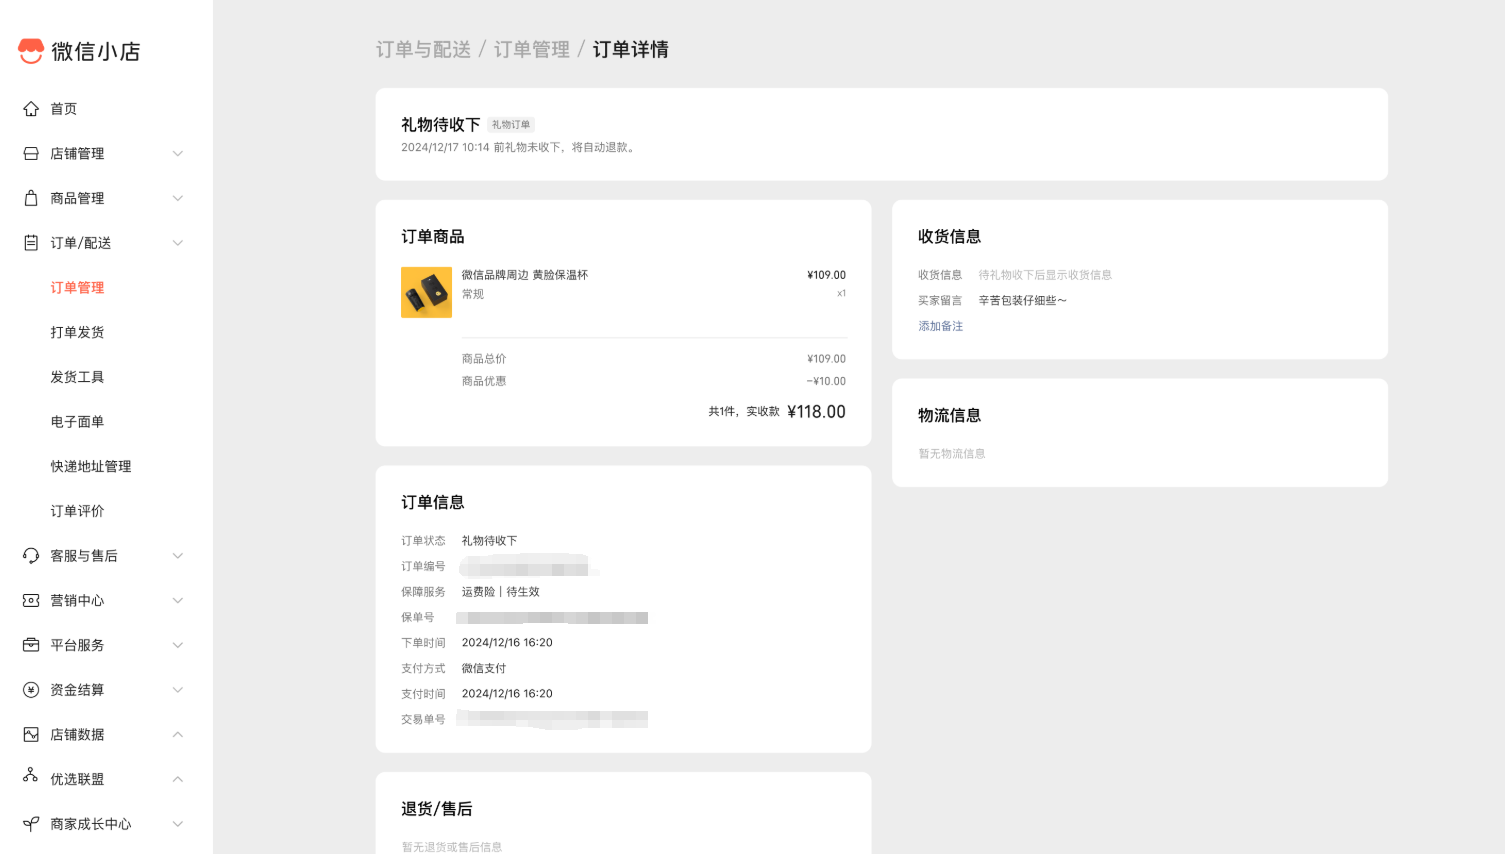Toggle the 订单/配送 section chevron

coord(178,243)
